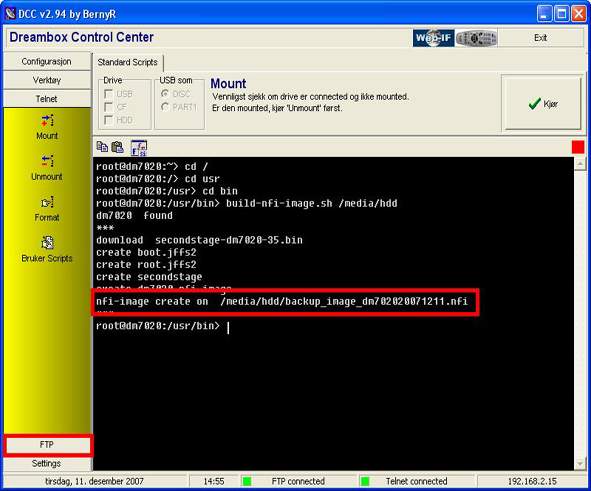
Task: Click the Kjør run button
Action: coord(543,103)
